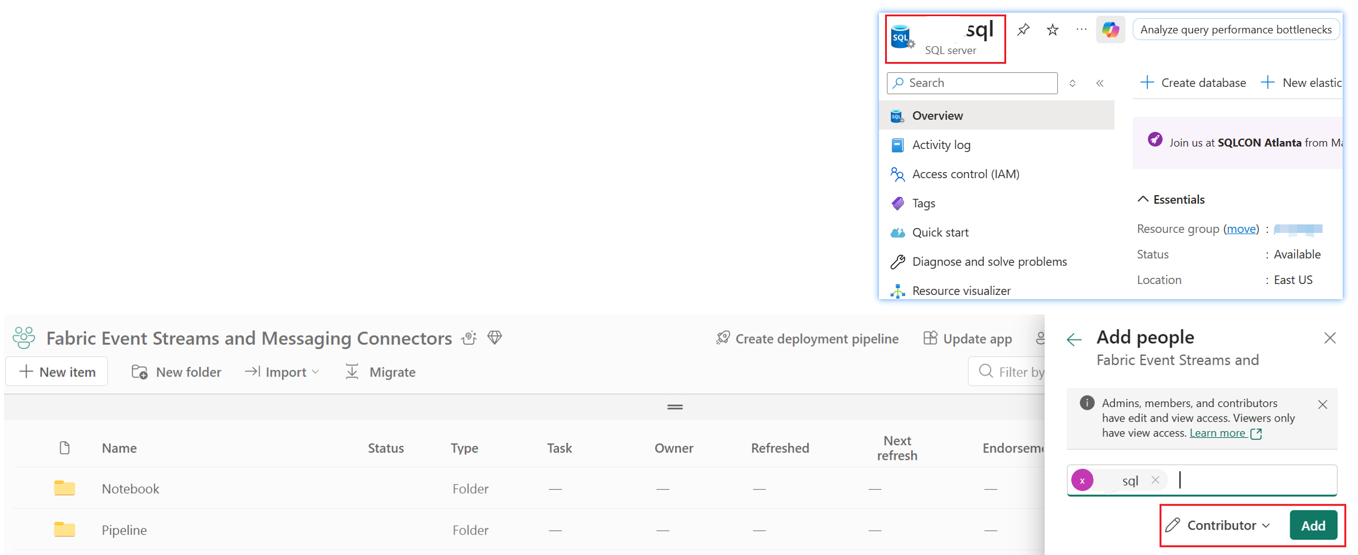Click the SQL server resource icon
This screenshot has height=555, width=1358.
pos(902,37)
